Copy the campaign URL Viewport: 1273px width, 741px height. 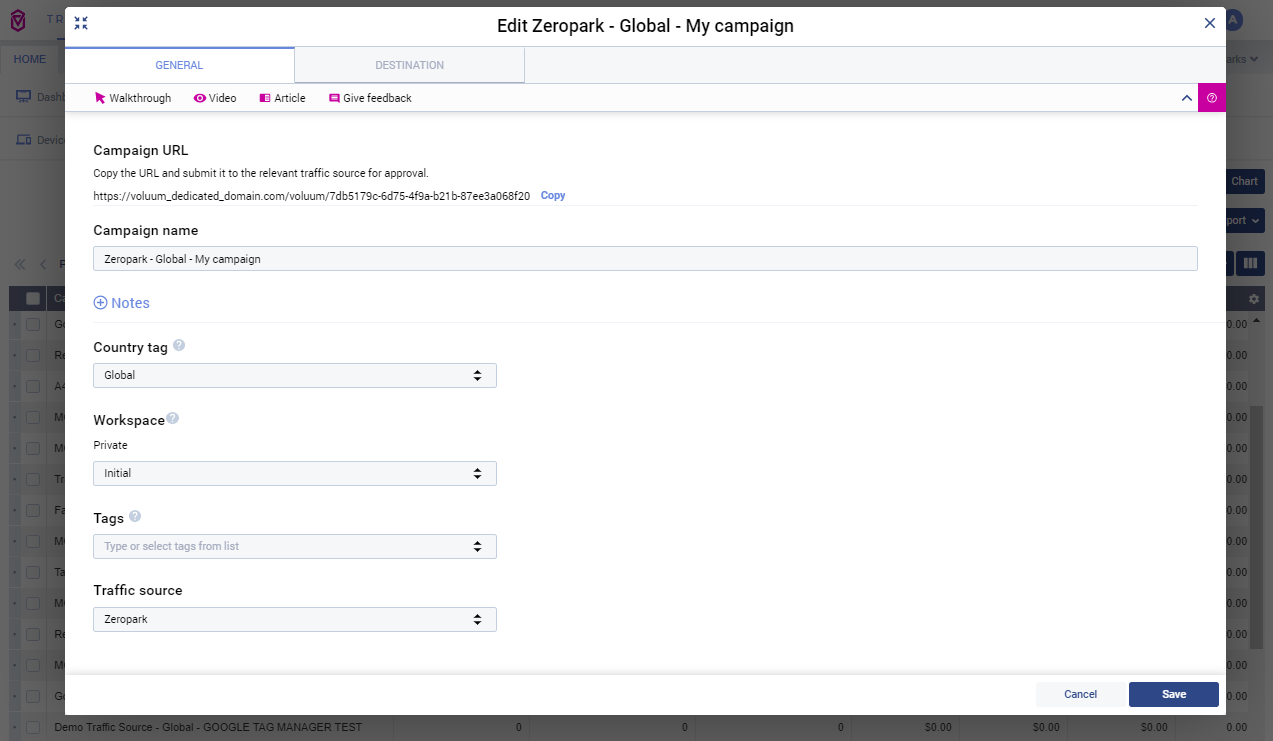point(553,196)
